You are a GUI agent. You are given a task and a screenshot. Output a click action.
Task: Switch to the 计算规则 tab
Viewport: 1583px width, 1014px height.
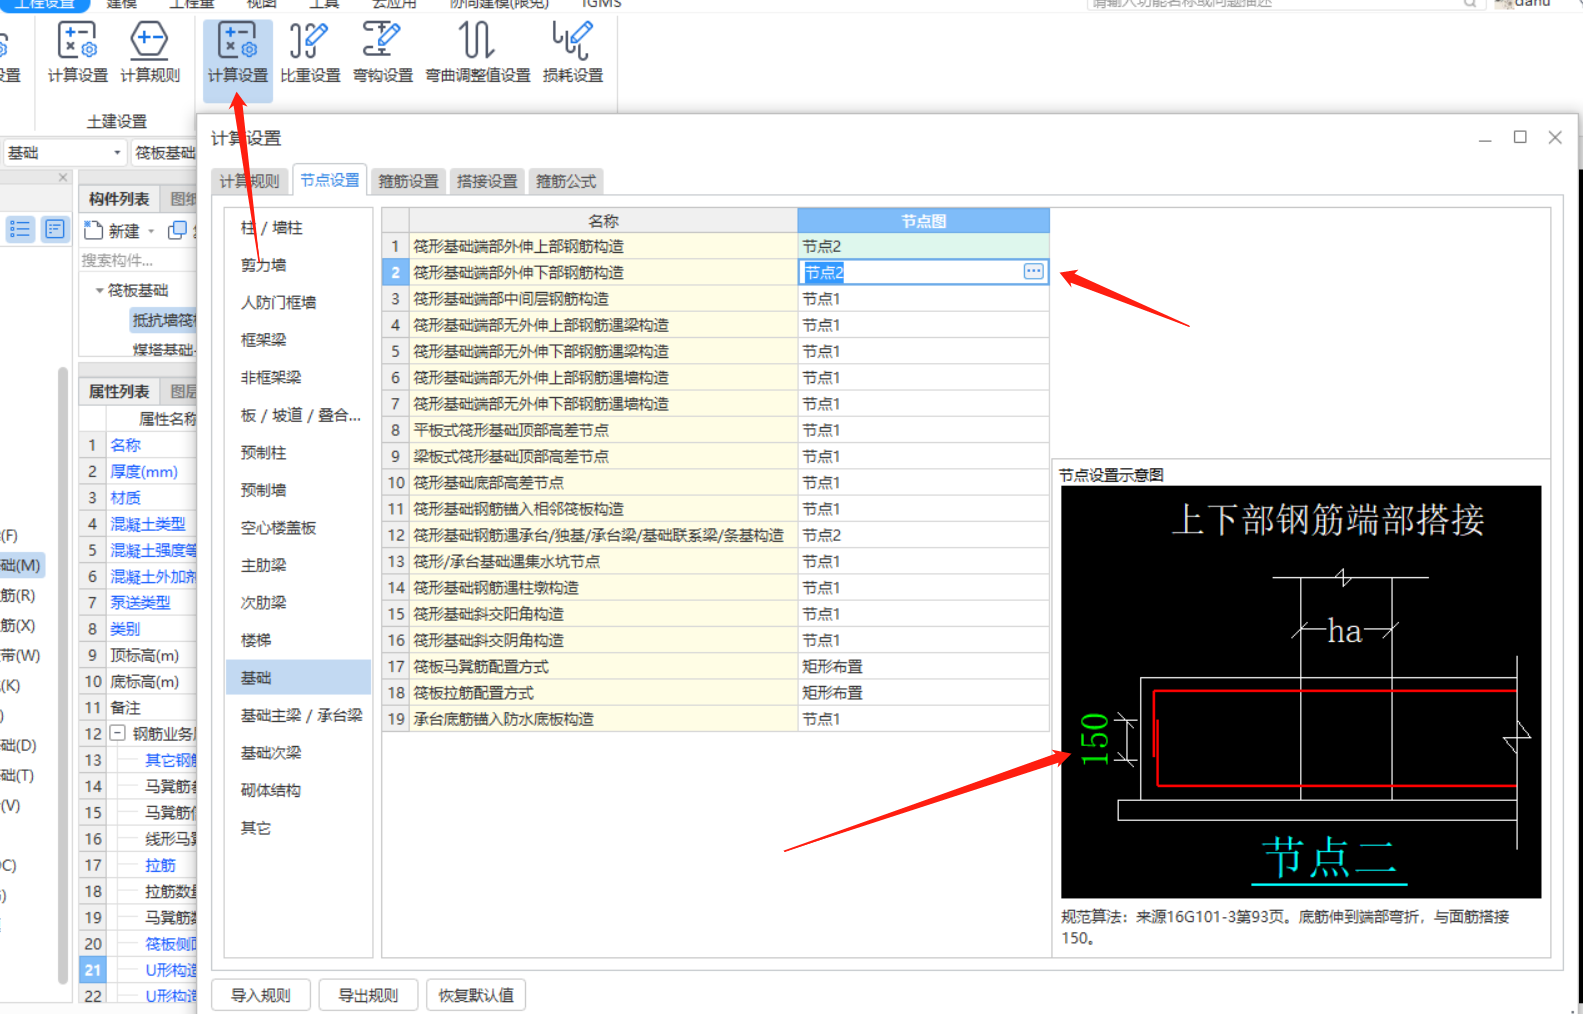tap(250, 181)
